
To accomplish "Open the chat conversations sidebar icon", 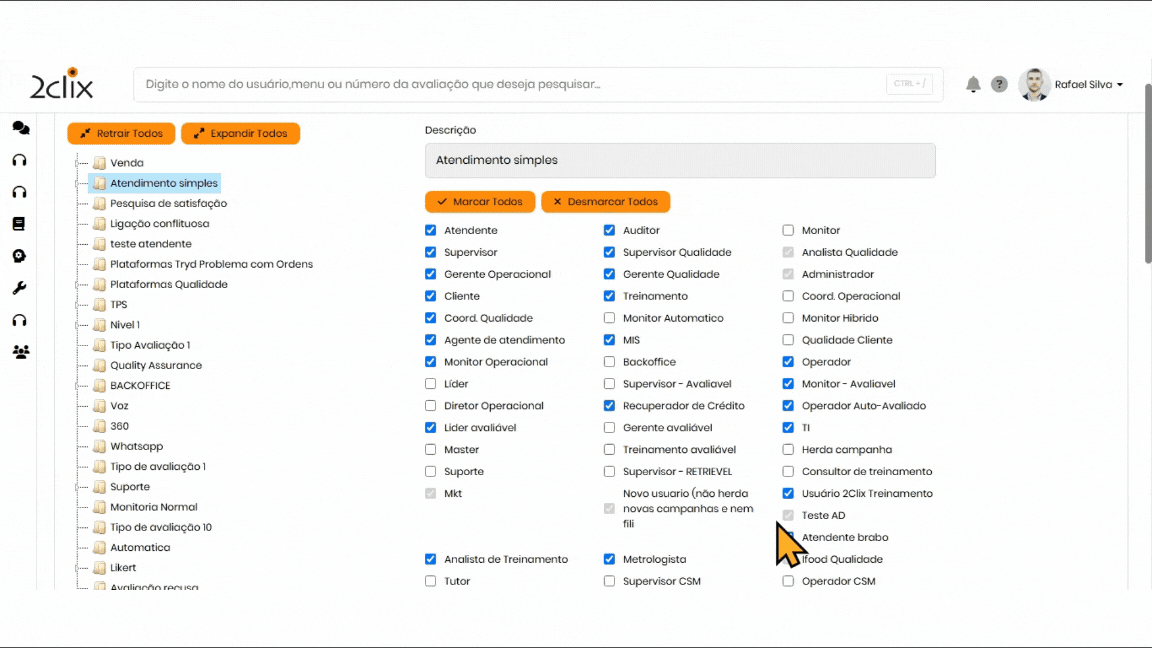I will point(20,128).
